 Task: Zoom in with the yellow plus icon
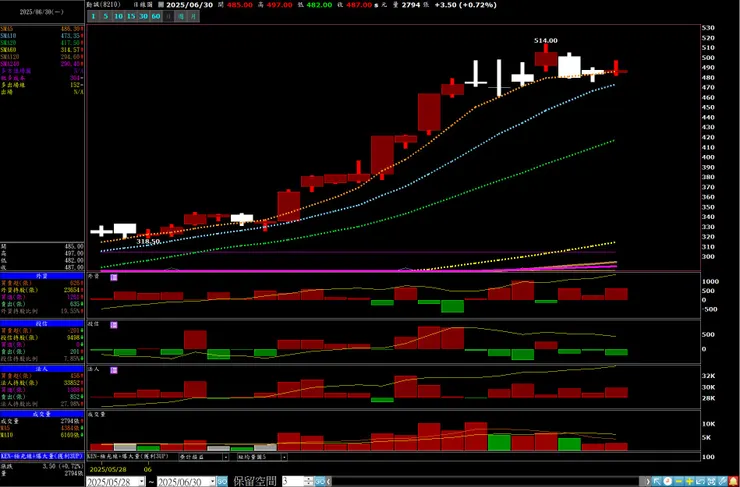(x=690, y=481)
